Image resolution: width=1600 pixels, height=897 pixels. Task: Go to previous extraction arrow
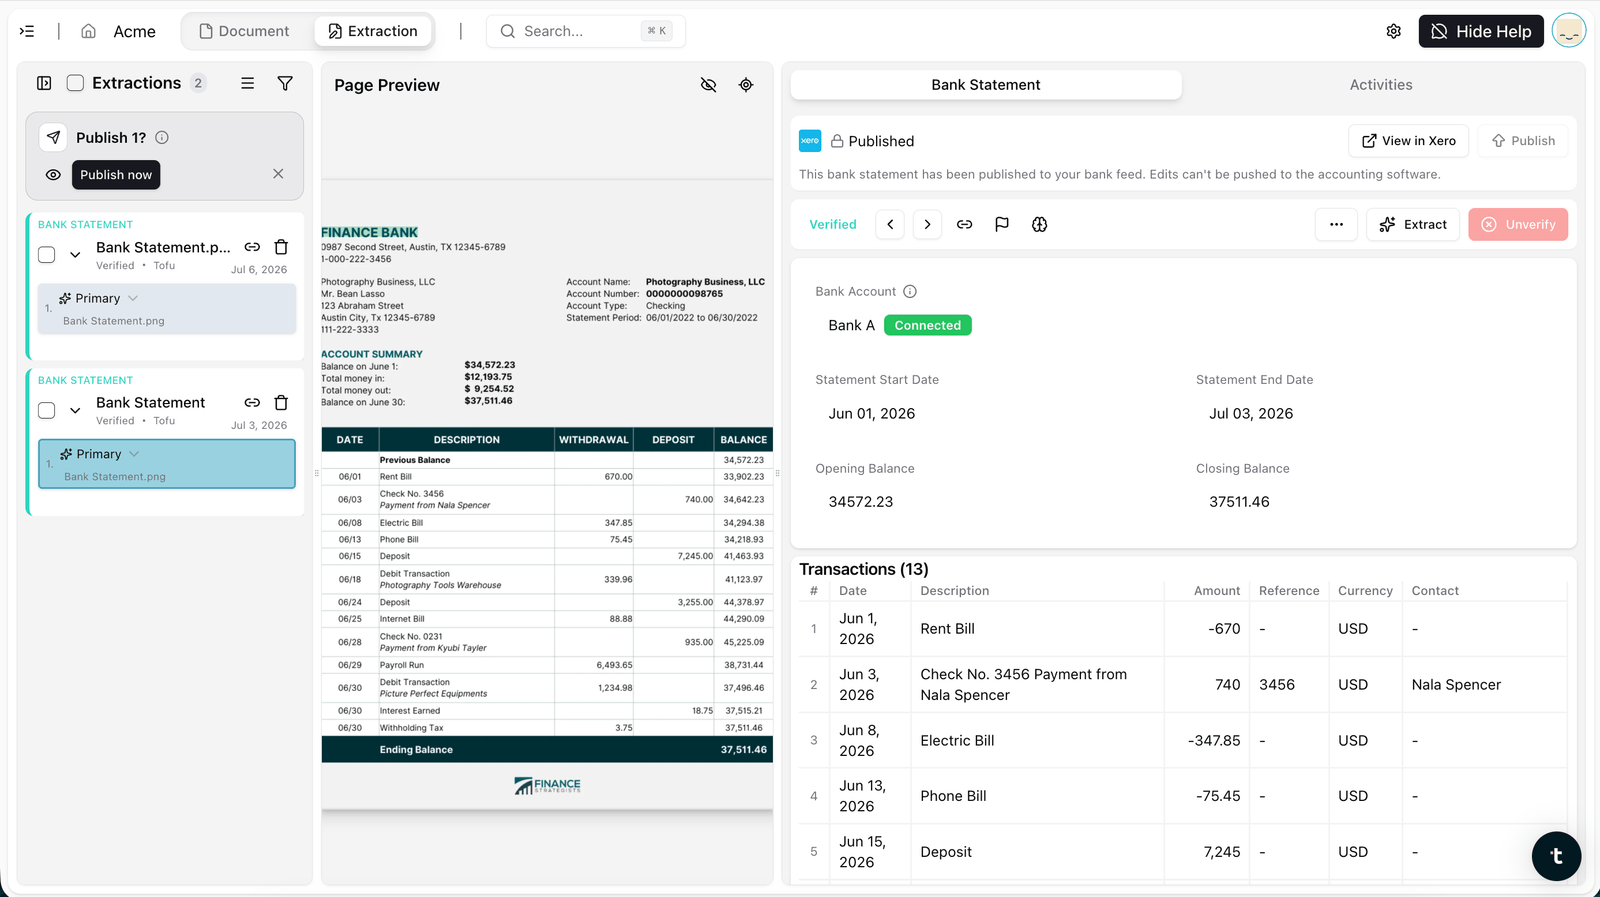pos(890,224)
